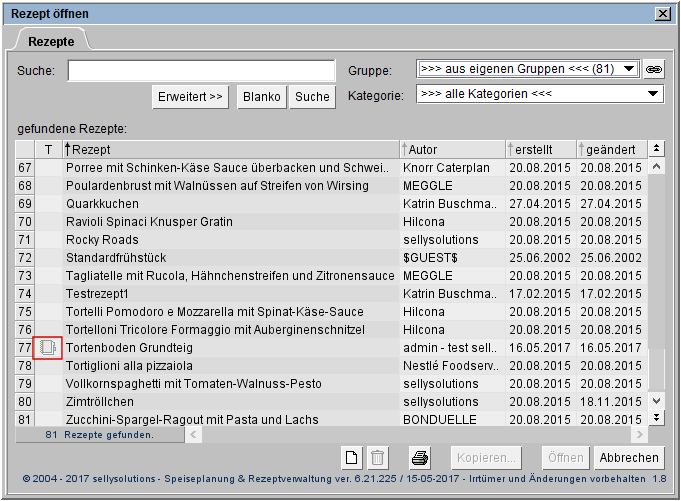Click into the Suche text field
The width and height of the screenshot is (681, 501).
click(x=201, y=70)
